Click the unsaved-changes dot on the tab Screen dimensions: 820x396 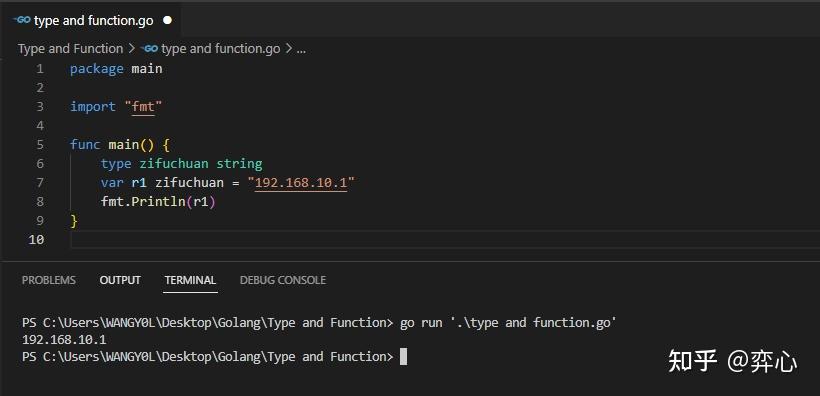click(167, 20)
